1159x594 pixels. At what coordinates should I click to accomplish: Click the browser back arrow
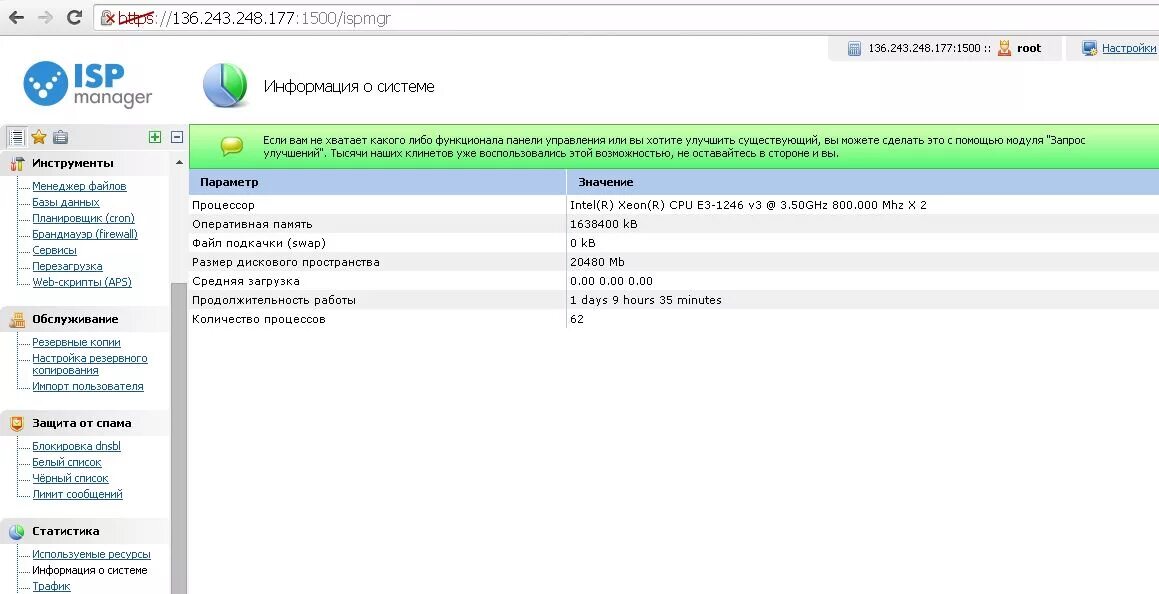[x=16, y=18]
